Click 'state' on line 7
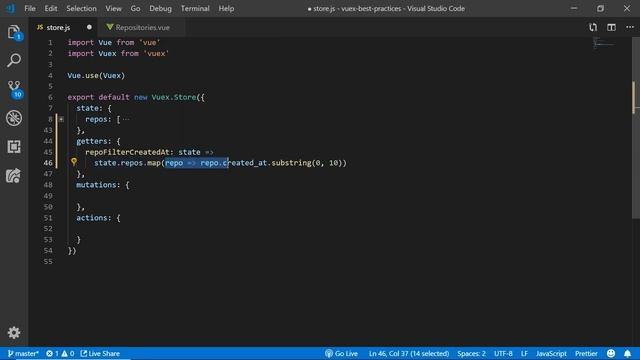This screenshot has height=360, width=640. pyautogui.click(x=89, y=108)
